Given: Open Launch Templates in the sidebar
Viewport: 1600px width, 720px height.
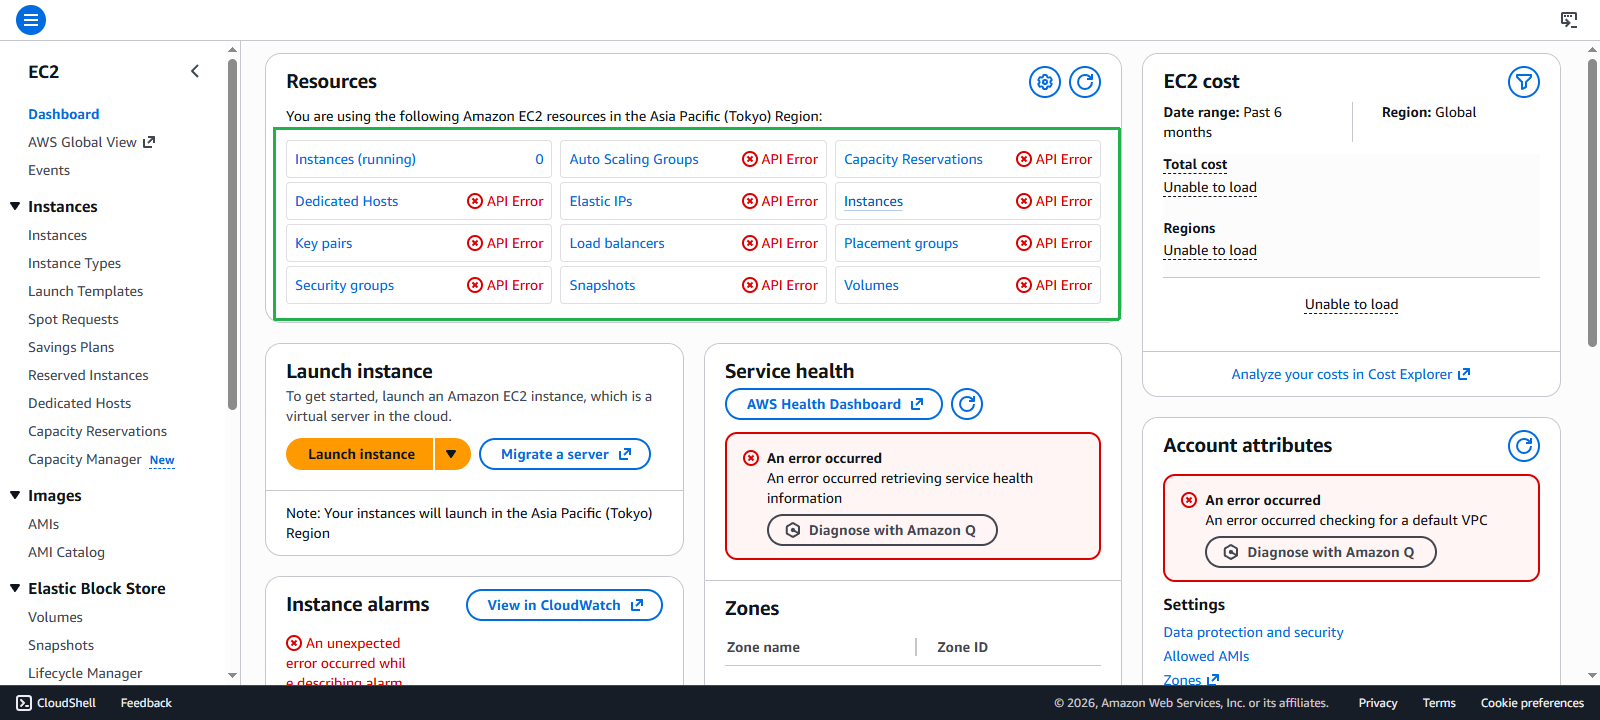Looking at the screenshot, I should (x=86, y=291).
